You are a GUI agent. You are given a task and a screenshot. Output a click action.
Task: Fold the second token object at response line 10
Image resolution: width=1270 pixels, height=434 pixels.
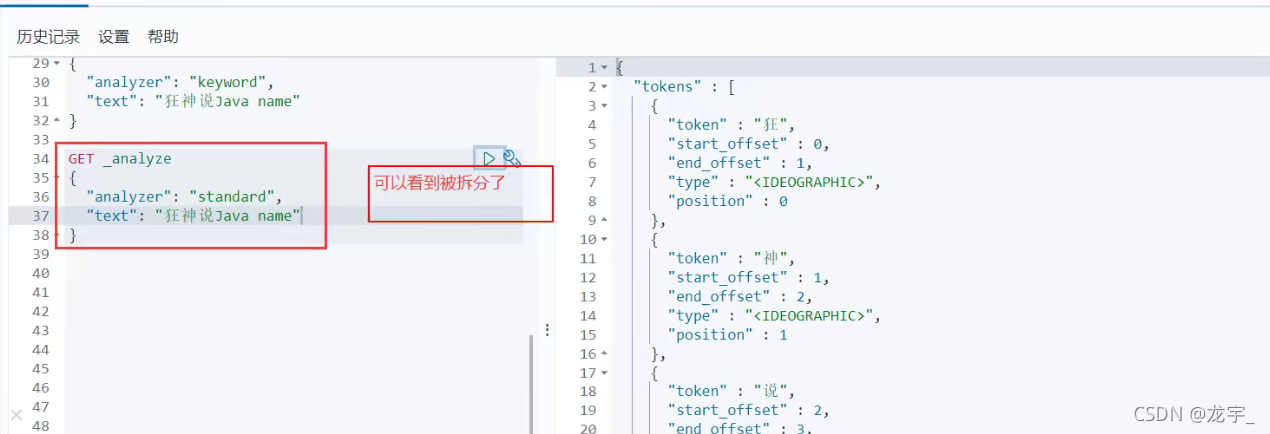(604, 239)
